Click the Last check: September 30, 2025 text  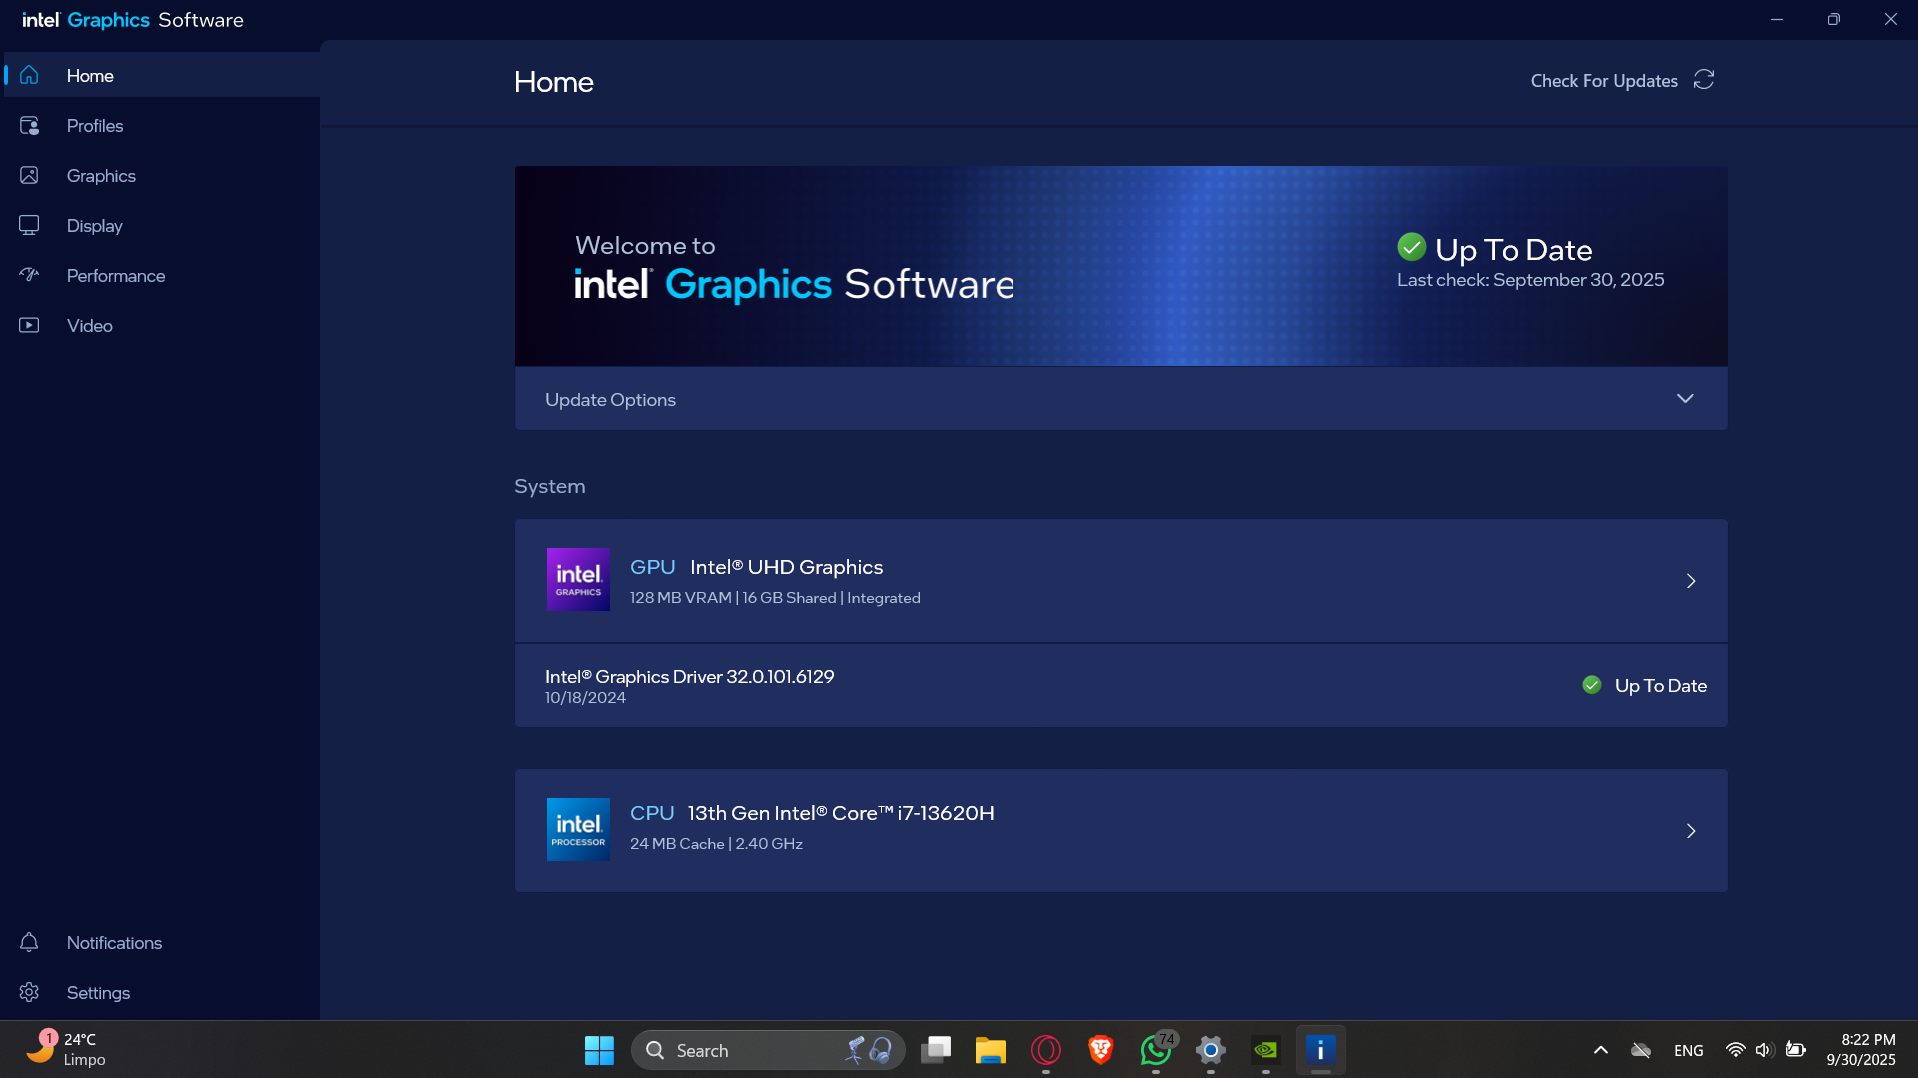(x=1530, y=280)
